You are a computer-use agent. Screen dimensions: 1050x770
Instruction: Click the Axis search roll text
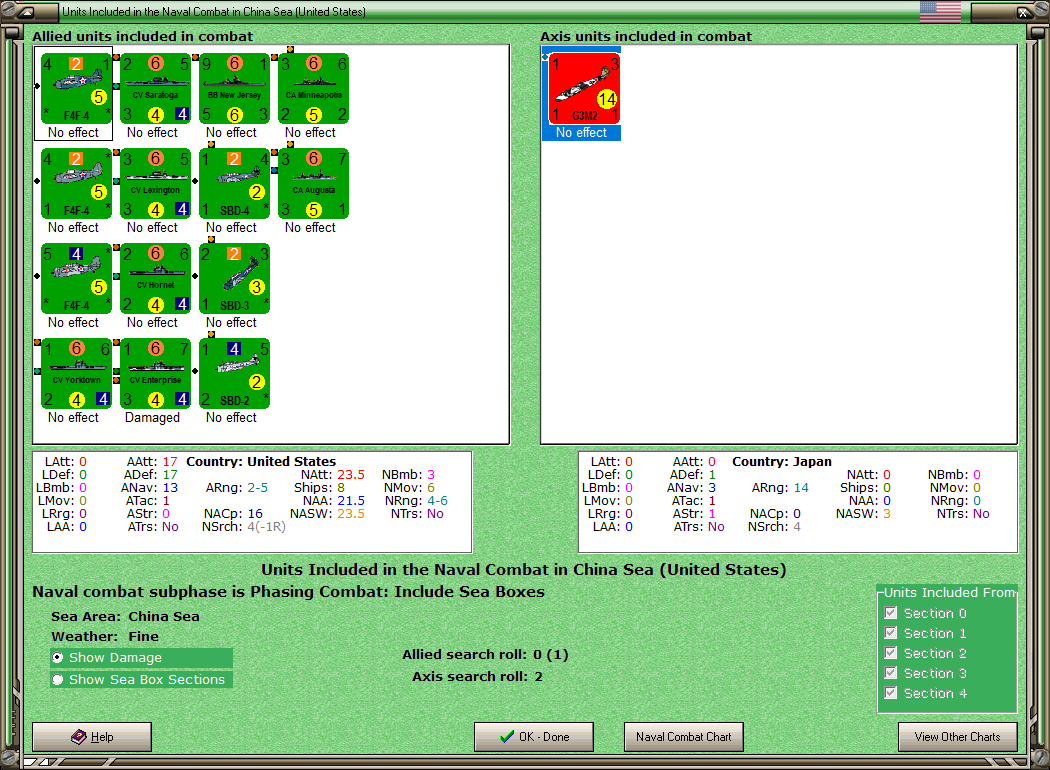[x=477, y=677]
